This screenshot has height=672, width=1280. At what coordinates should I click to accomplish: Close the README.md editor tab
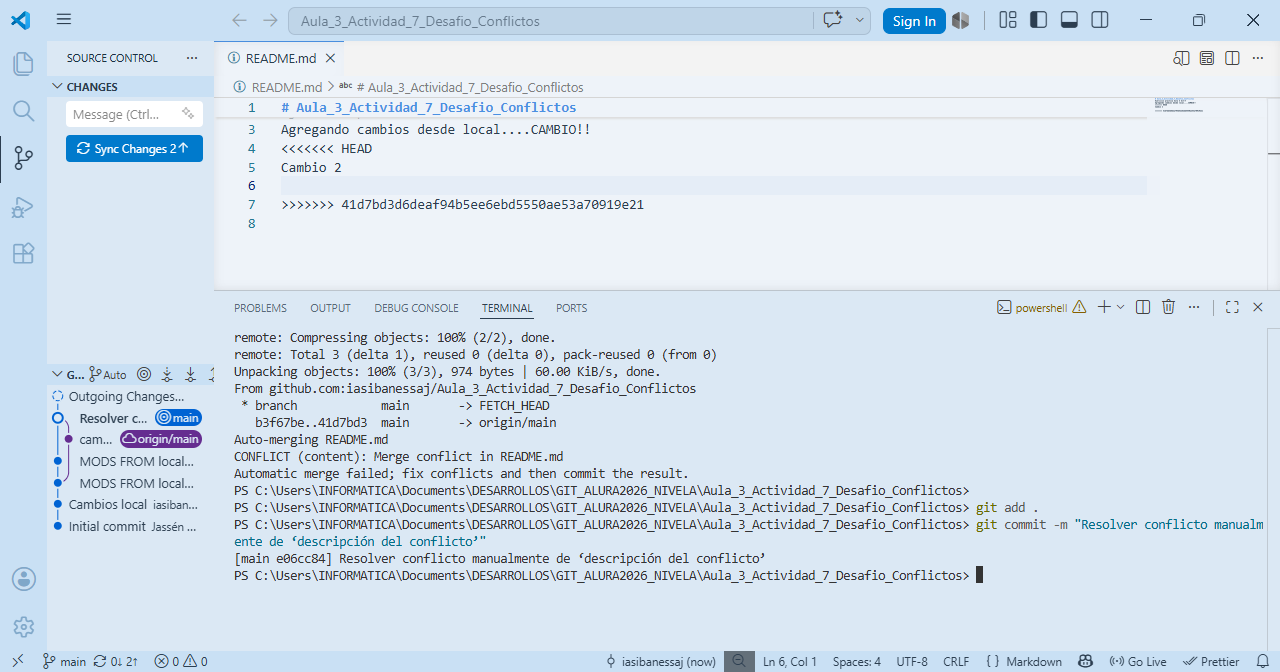point(330,58)
